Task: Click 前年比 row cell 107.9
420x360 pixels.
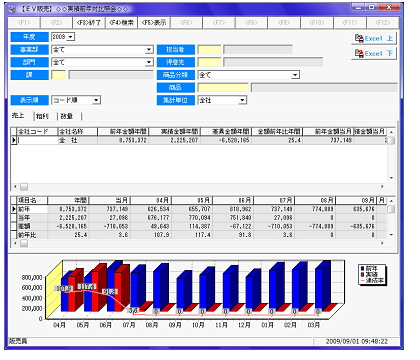Action: click(x=151, y=235)
